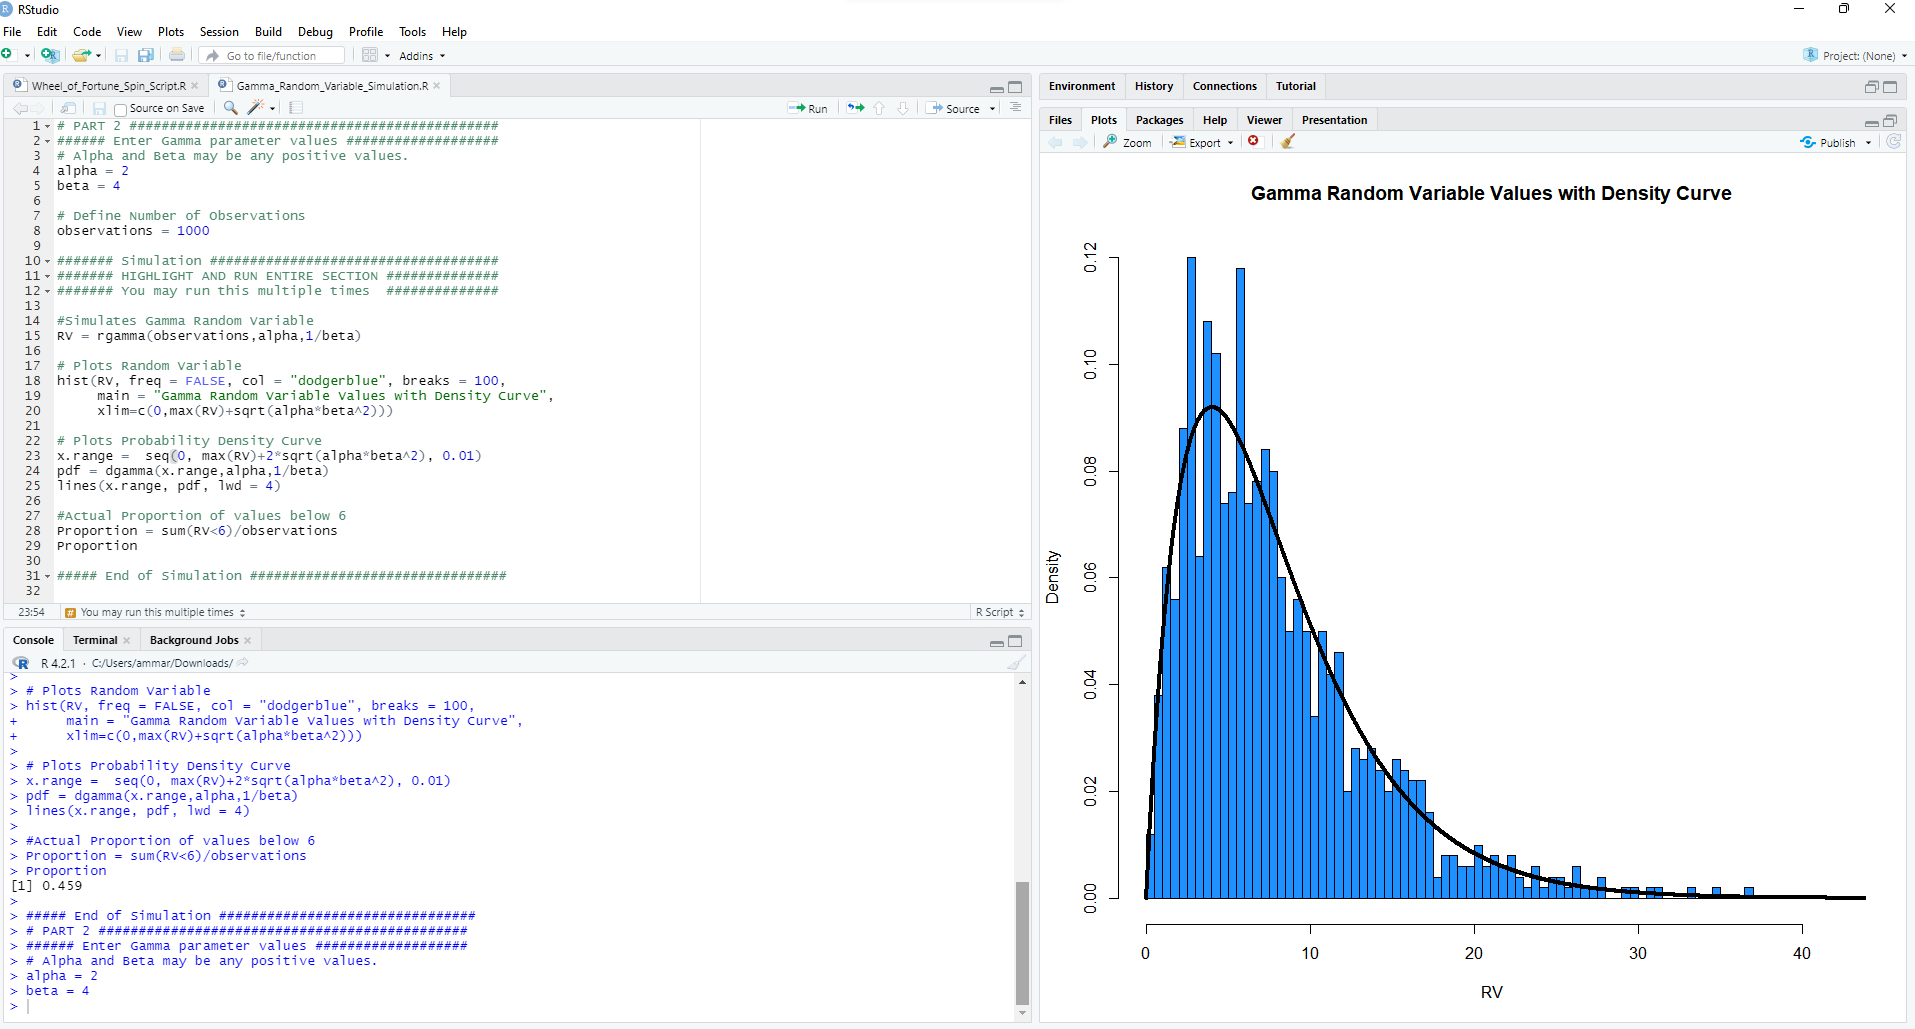Viewport: 1915px width, 1029px height.
Task: View current working directory arrow icon
Action: tap(243, 663)
